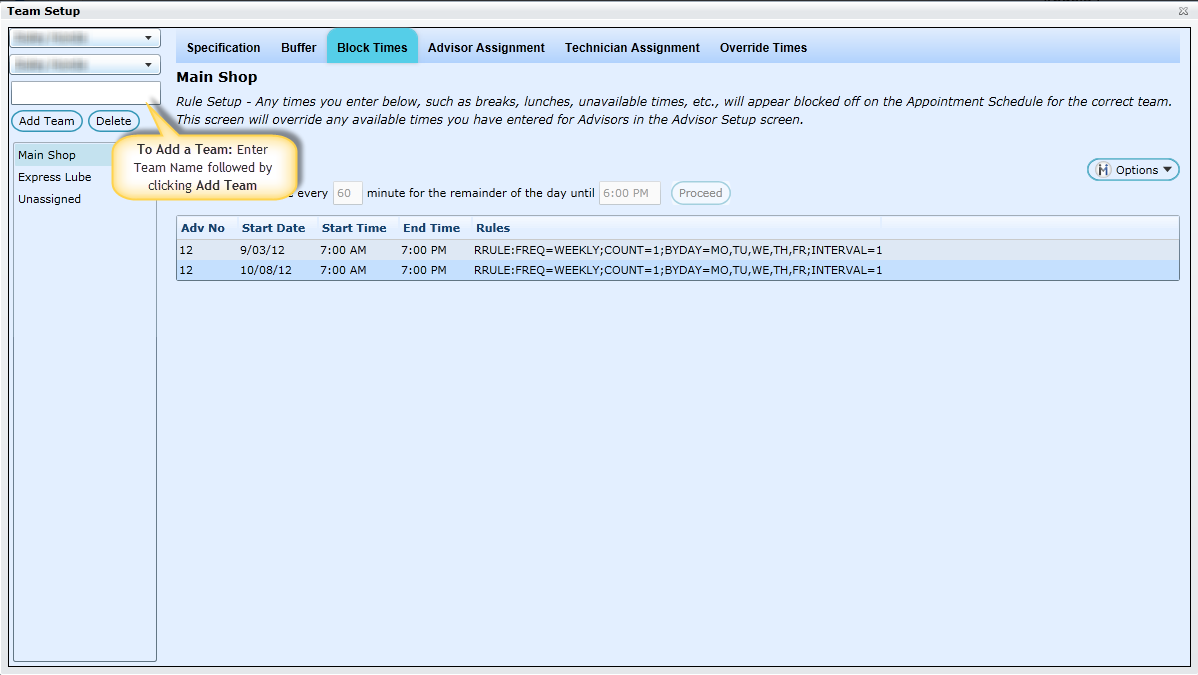Click the Delete team button

113,121
